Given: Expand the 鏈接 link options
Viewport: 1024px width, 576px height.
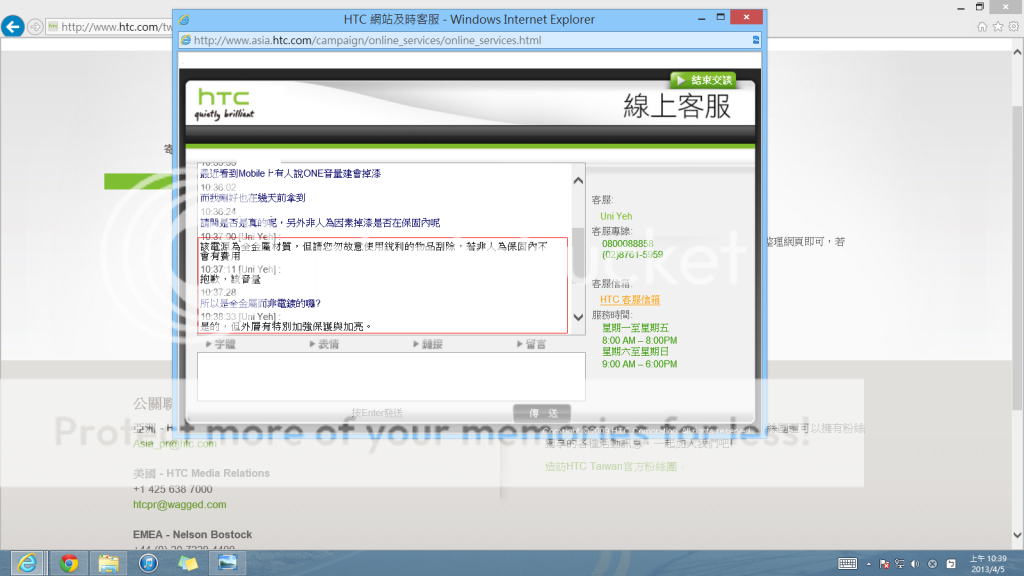Looking at the screenshot, I should [428, 344].
